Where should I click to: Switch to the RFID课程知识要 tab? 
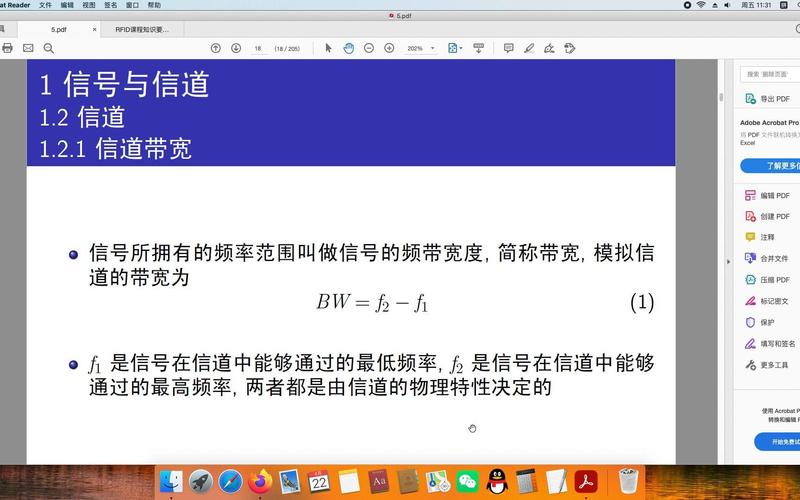click(x=142, y=30)
